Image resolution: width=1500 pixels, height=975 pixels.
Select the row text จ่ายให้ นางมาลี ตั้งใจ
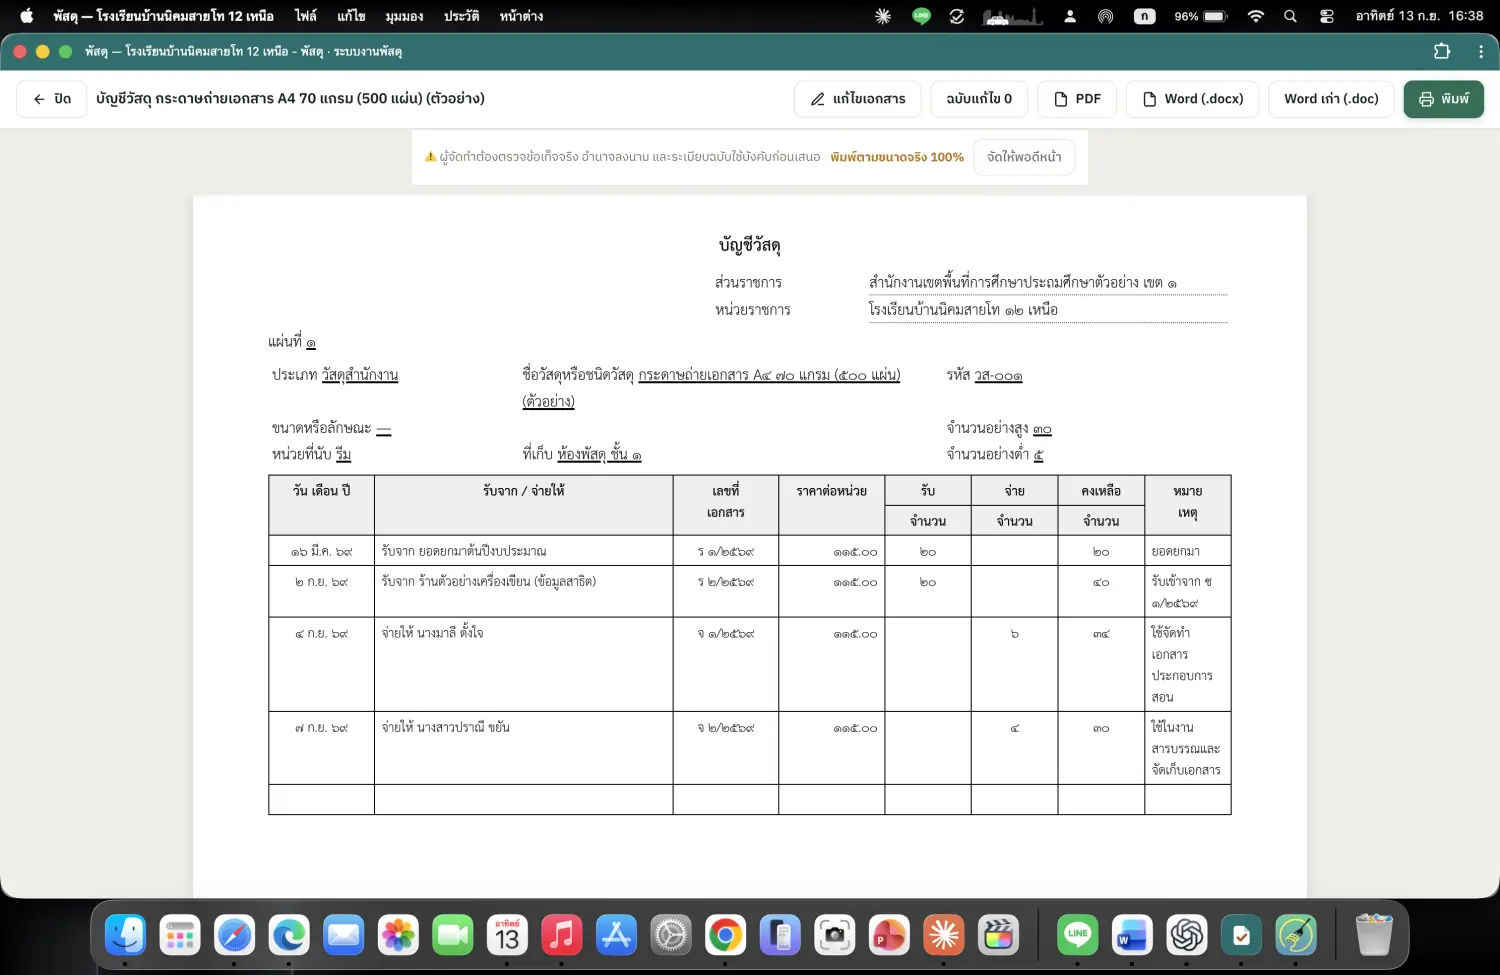pos(432,633)
